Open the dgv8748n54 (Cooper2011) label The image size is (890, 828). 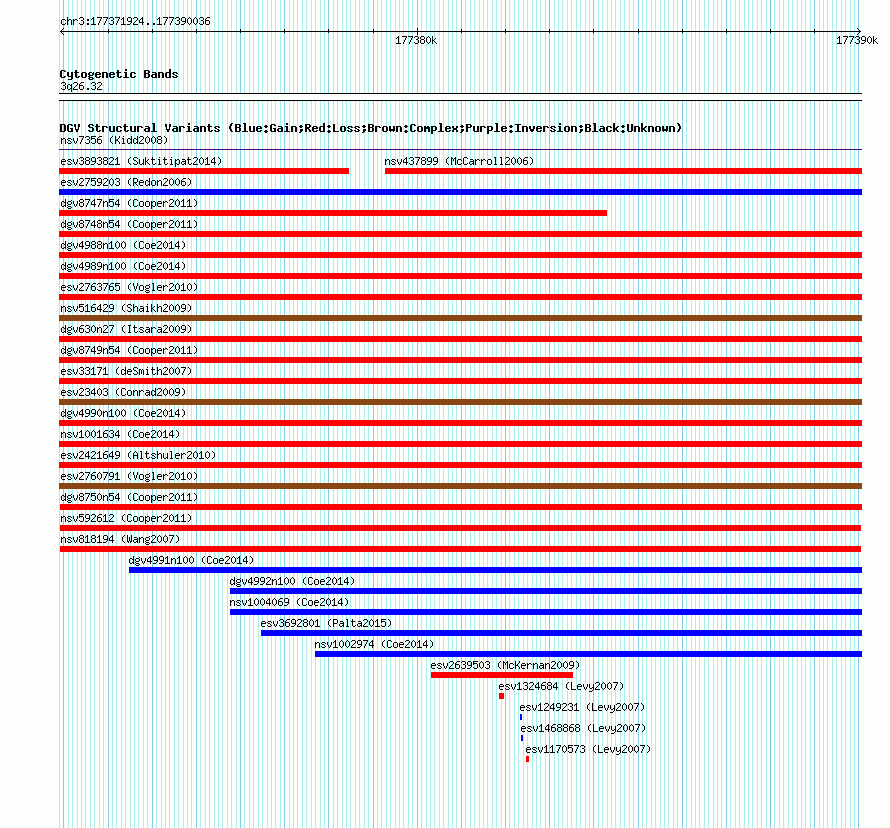point(129,224)
